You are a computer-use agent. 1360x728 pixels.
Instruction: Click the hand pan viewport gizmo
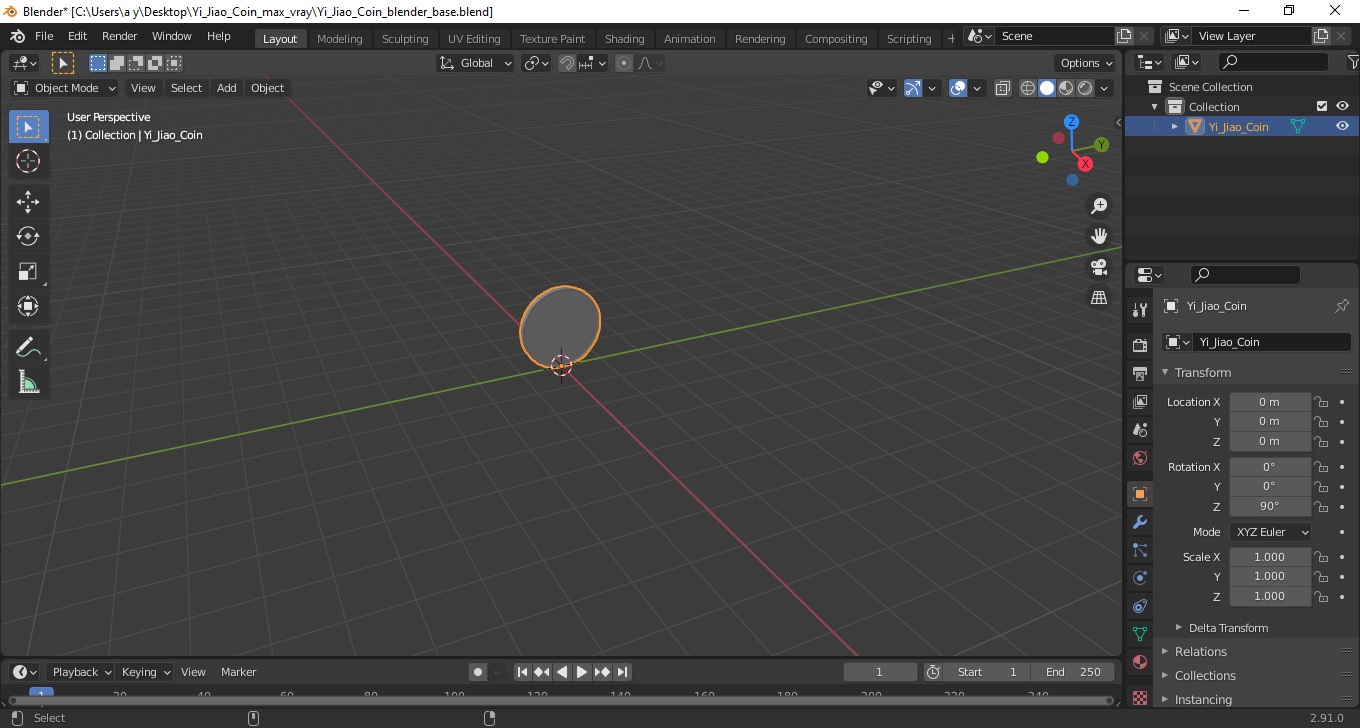point(1099,237)
